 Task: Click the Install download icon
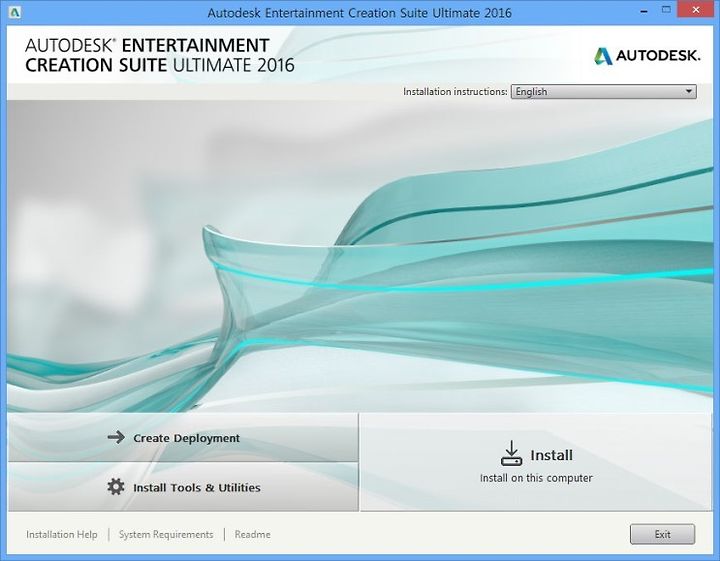(511, 453)
